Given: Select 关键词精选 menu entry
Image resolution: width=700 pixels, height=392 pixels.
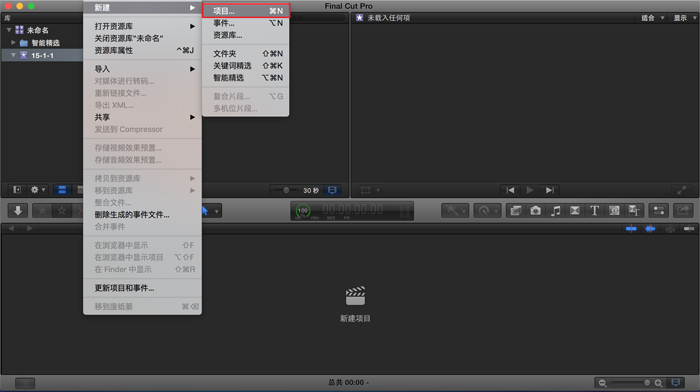Looking at the screenshot, I should click(x=246, y=65).
